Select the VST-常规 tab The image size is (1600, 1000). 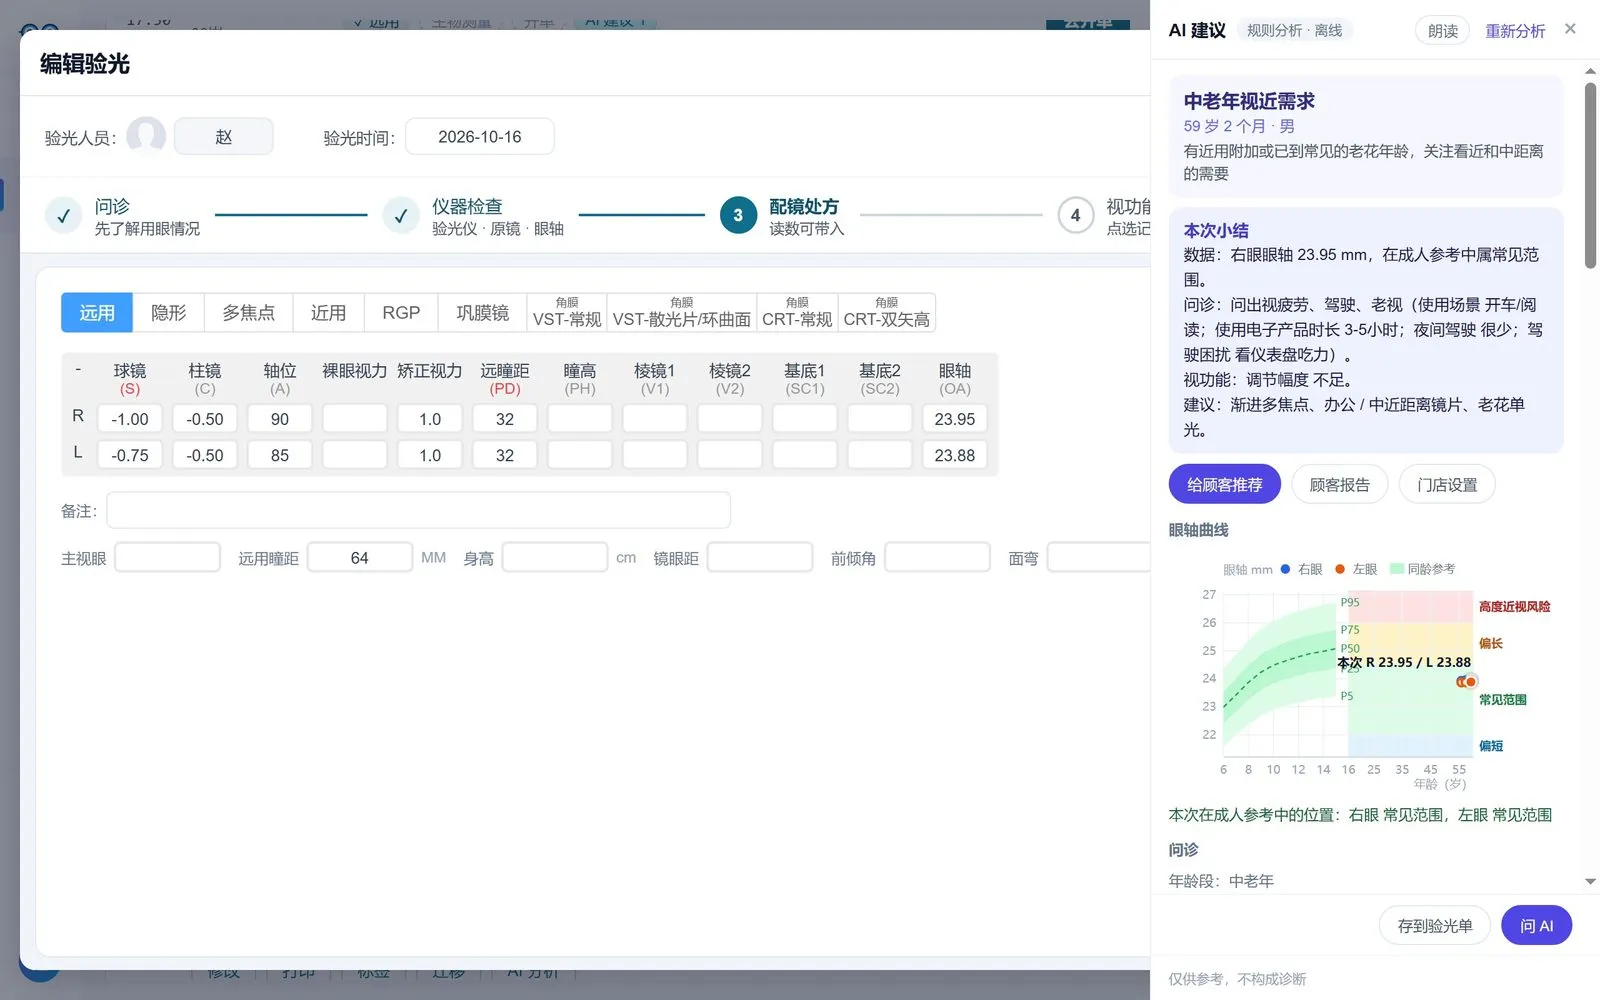[x=567, y=312]
